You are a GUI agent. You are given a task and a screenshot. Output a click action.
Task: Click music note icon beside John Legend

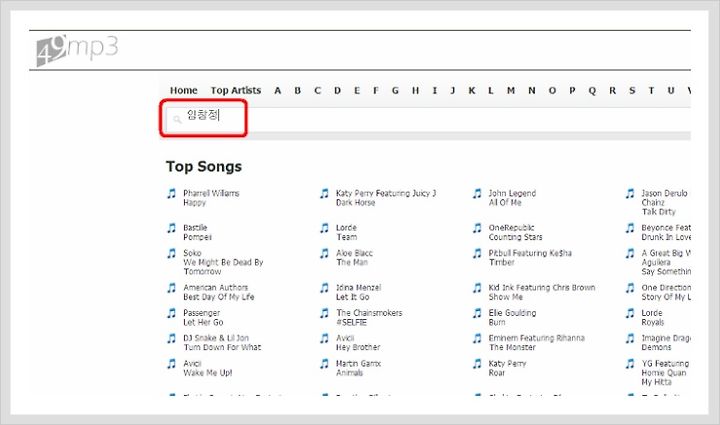[x=477, y=193]
